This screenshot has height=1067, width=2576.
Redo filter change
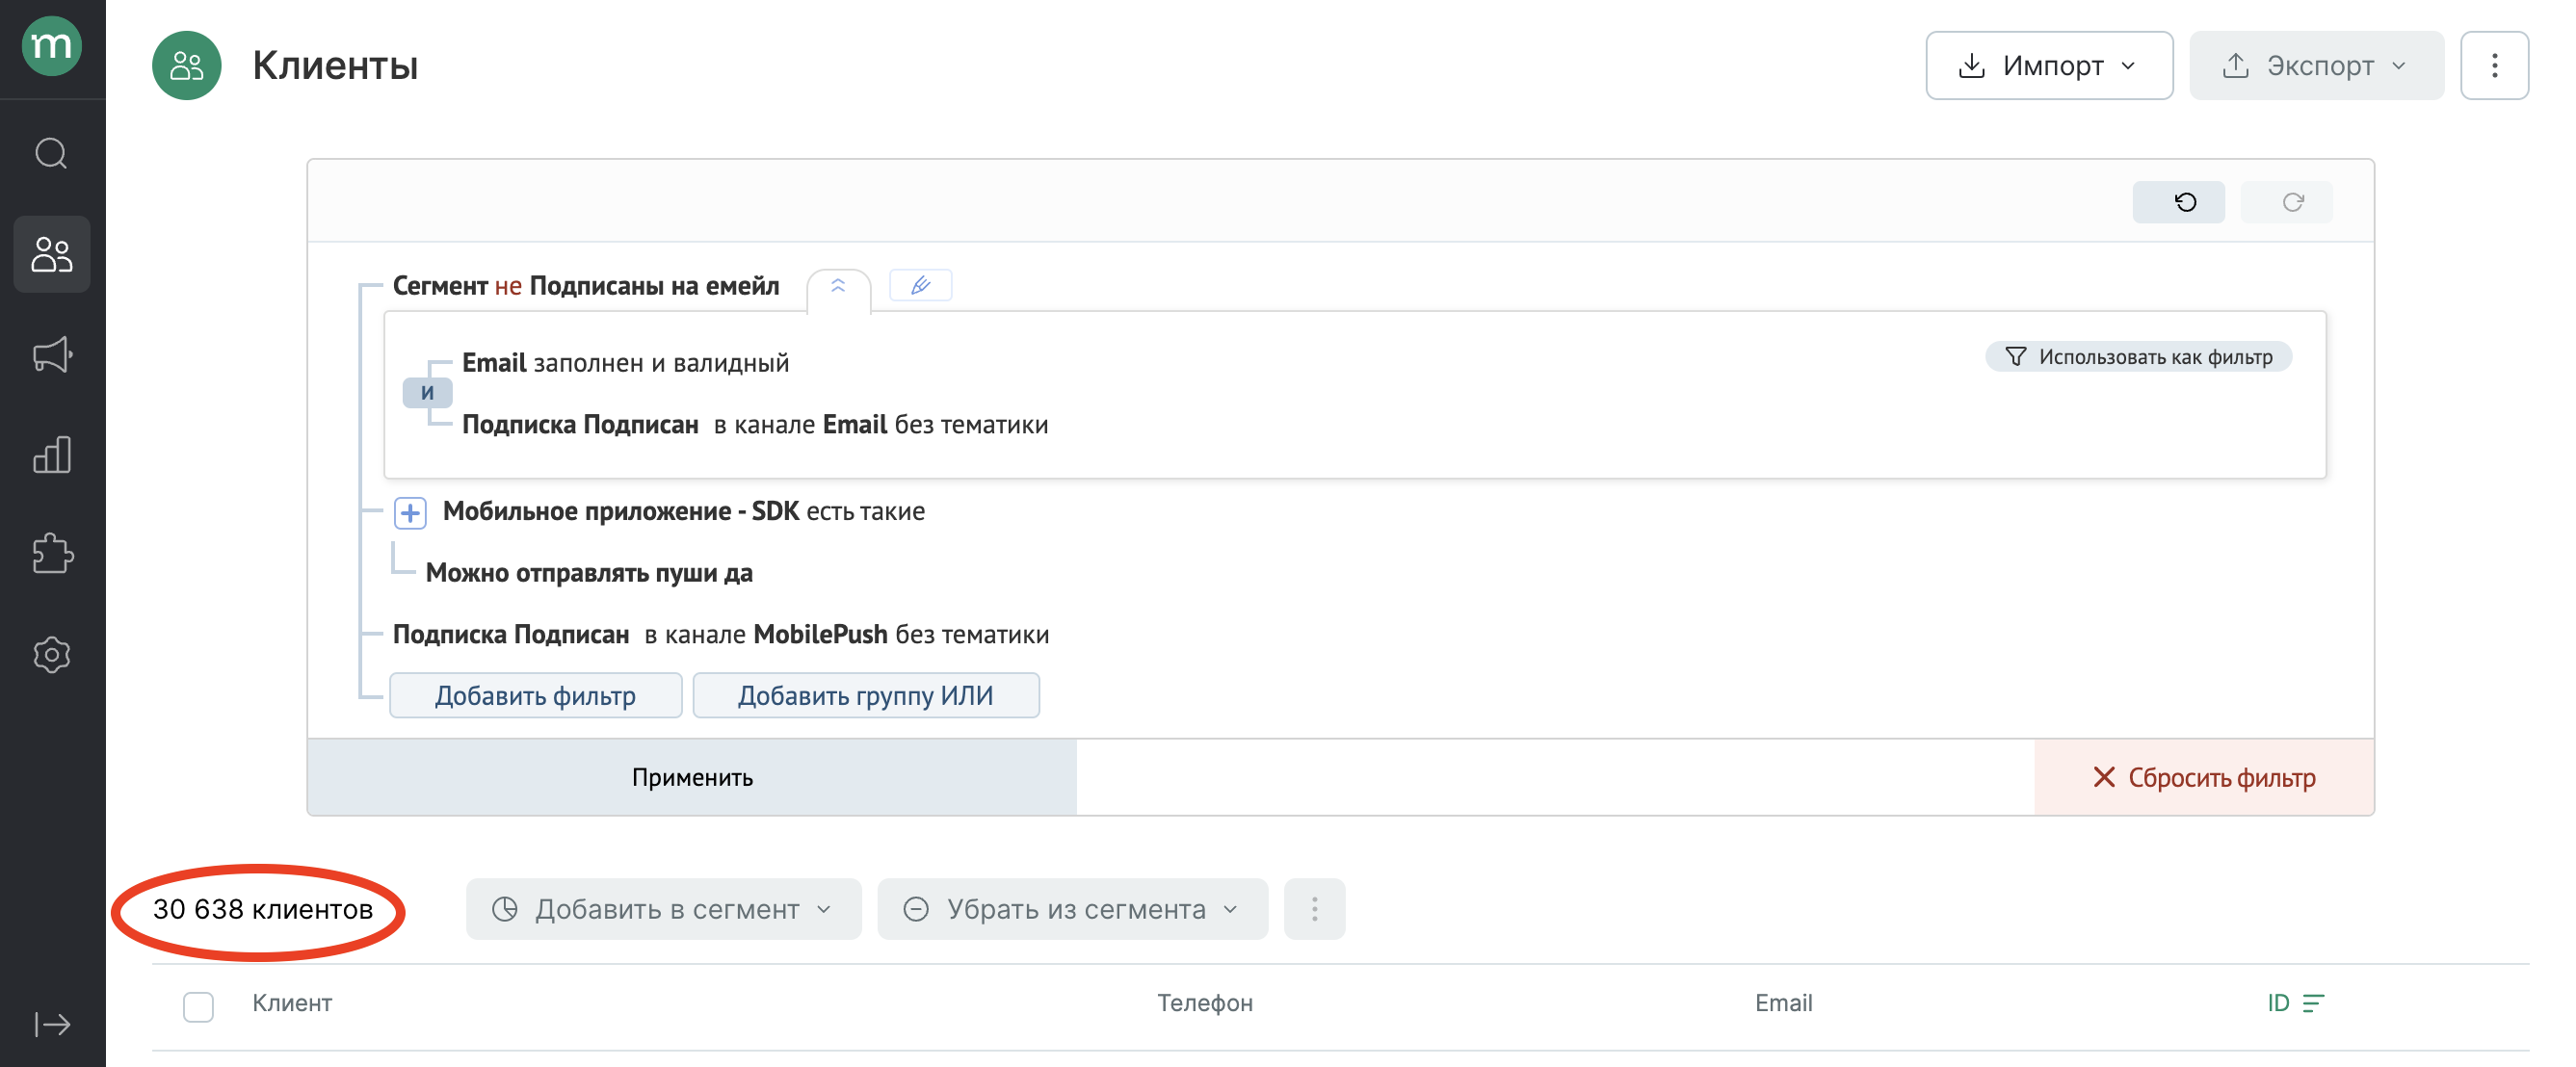tap(2287, 202)
